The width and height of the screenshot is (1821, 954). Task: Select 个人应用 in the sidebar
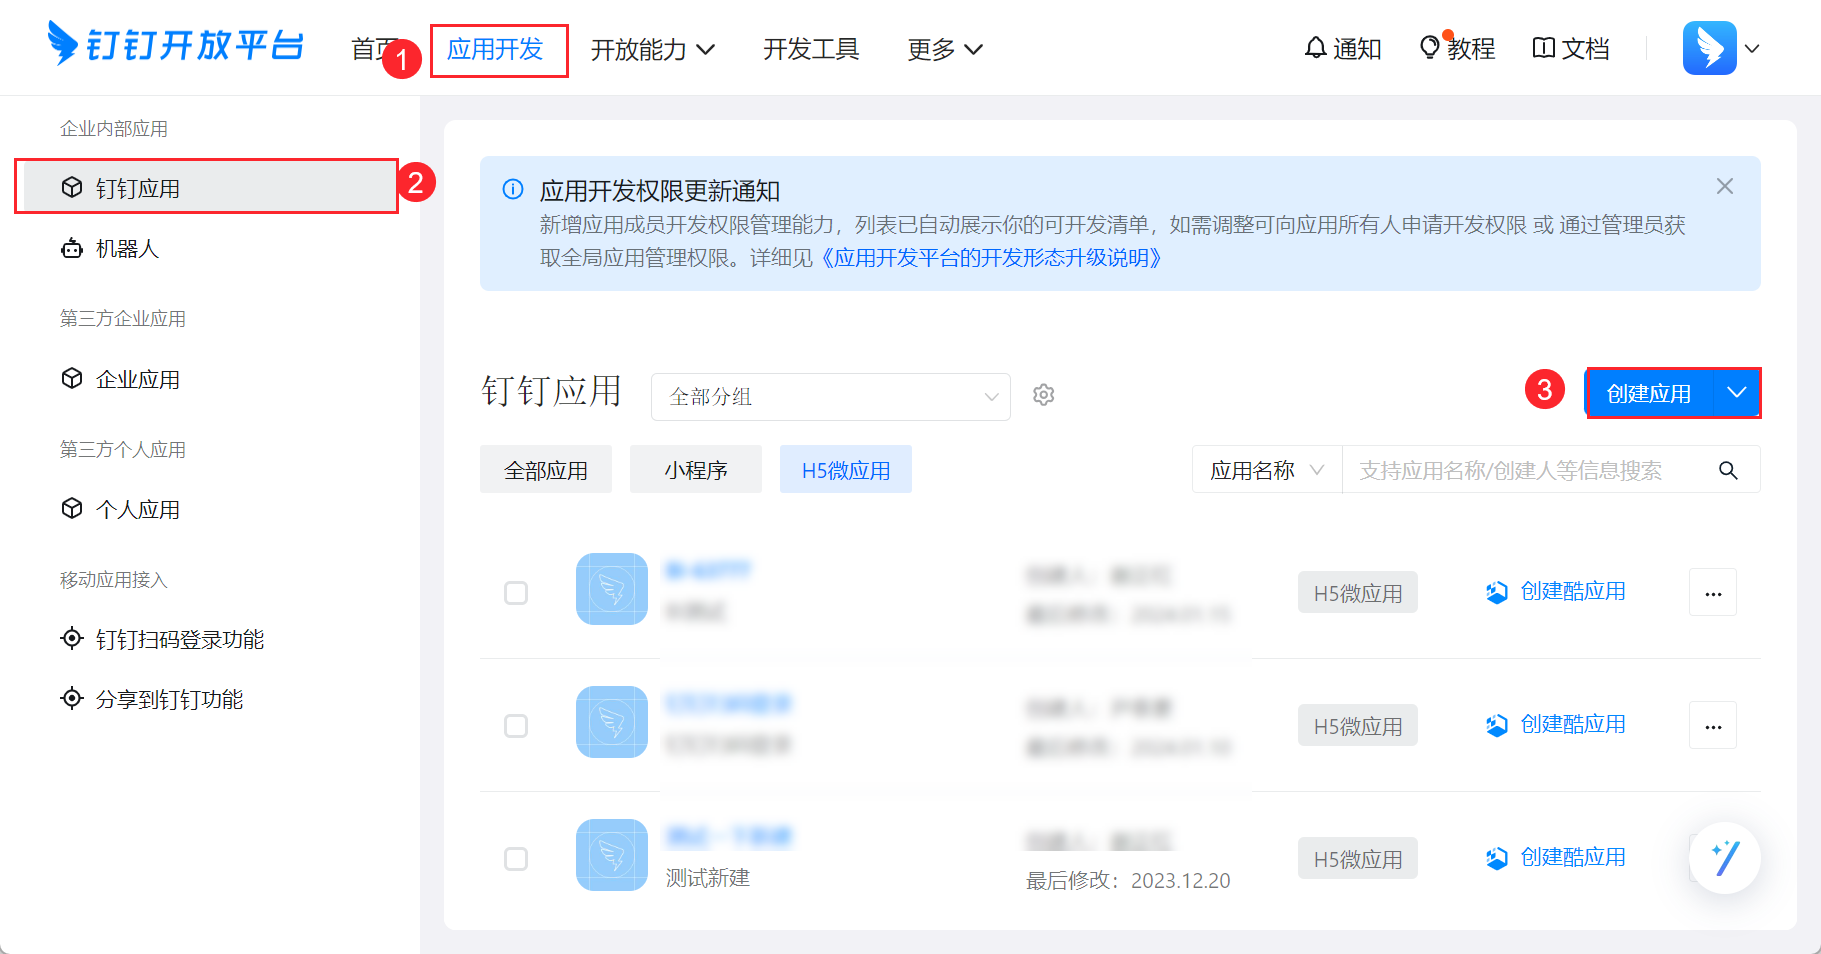(x=210, y=508)
